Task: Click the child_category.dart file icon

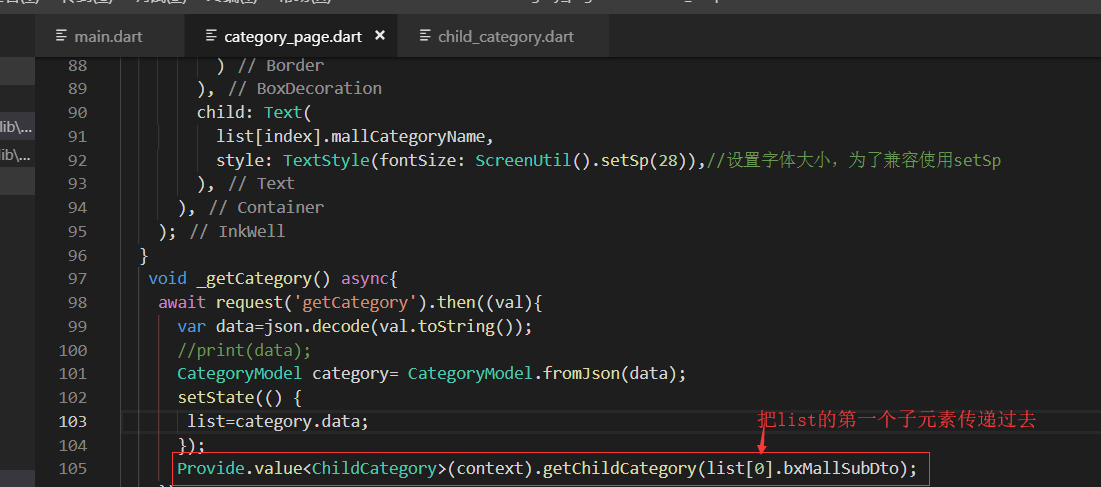Action: tap(425, 36)
